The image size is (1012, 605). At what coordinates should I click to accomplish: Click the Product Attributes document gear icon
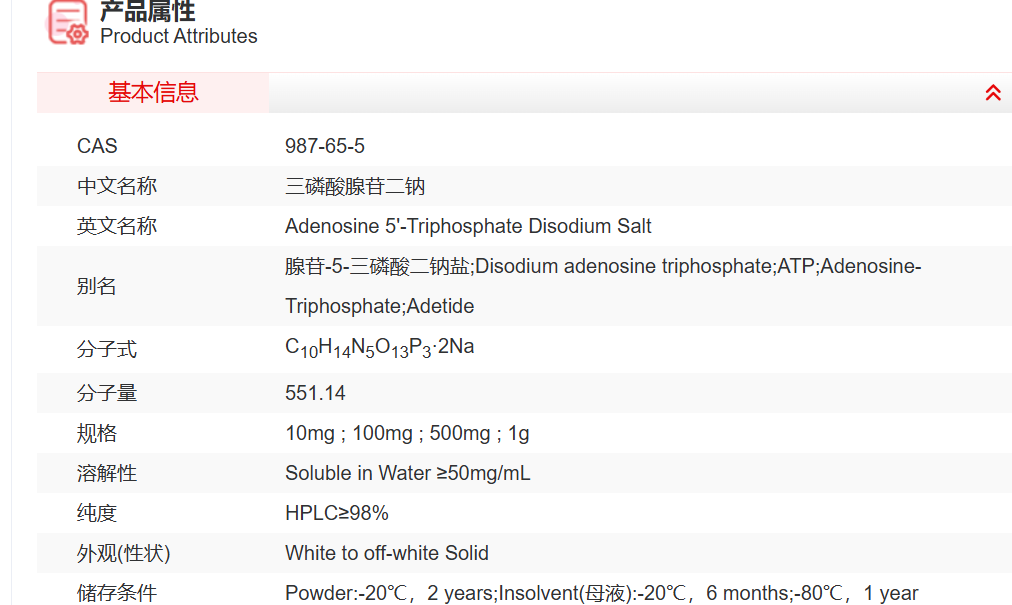[x=68, y=23]
